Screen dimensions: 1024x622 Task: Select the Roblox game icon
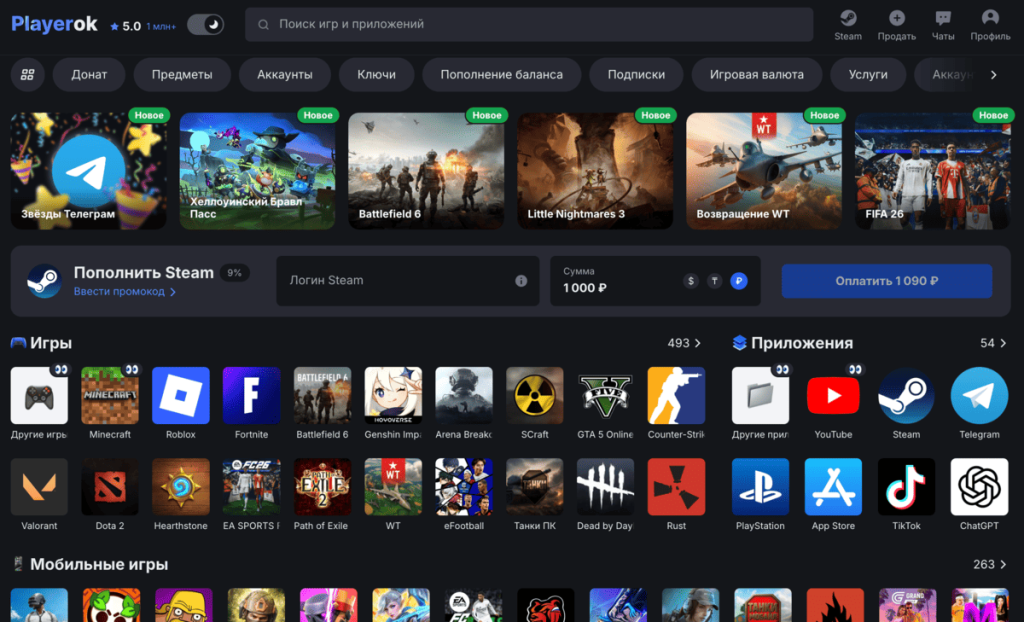pyautogui.click(x=180, y=396)
